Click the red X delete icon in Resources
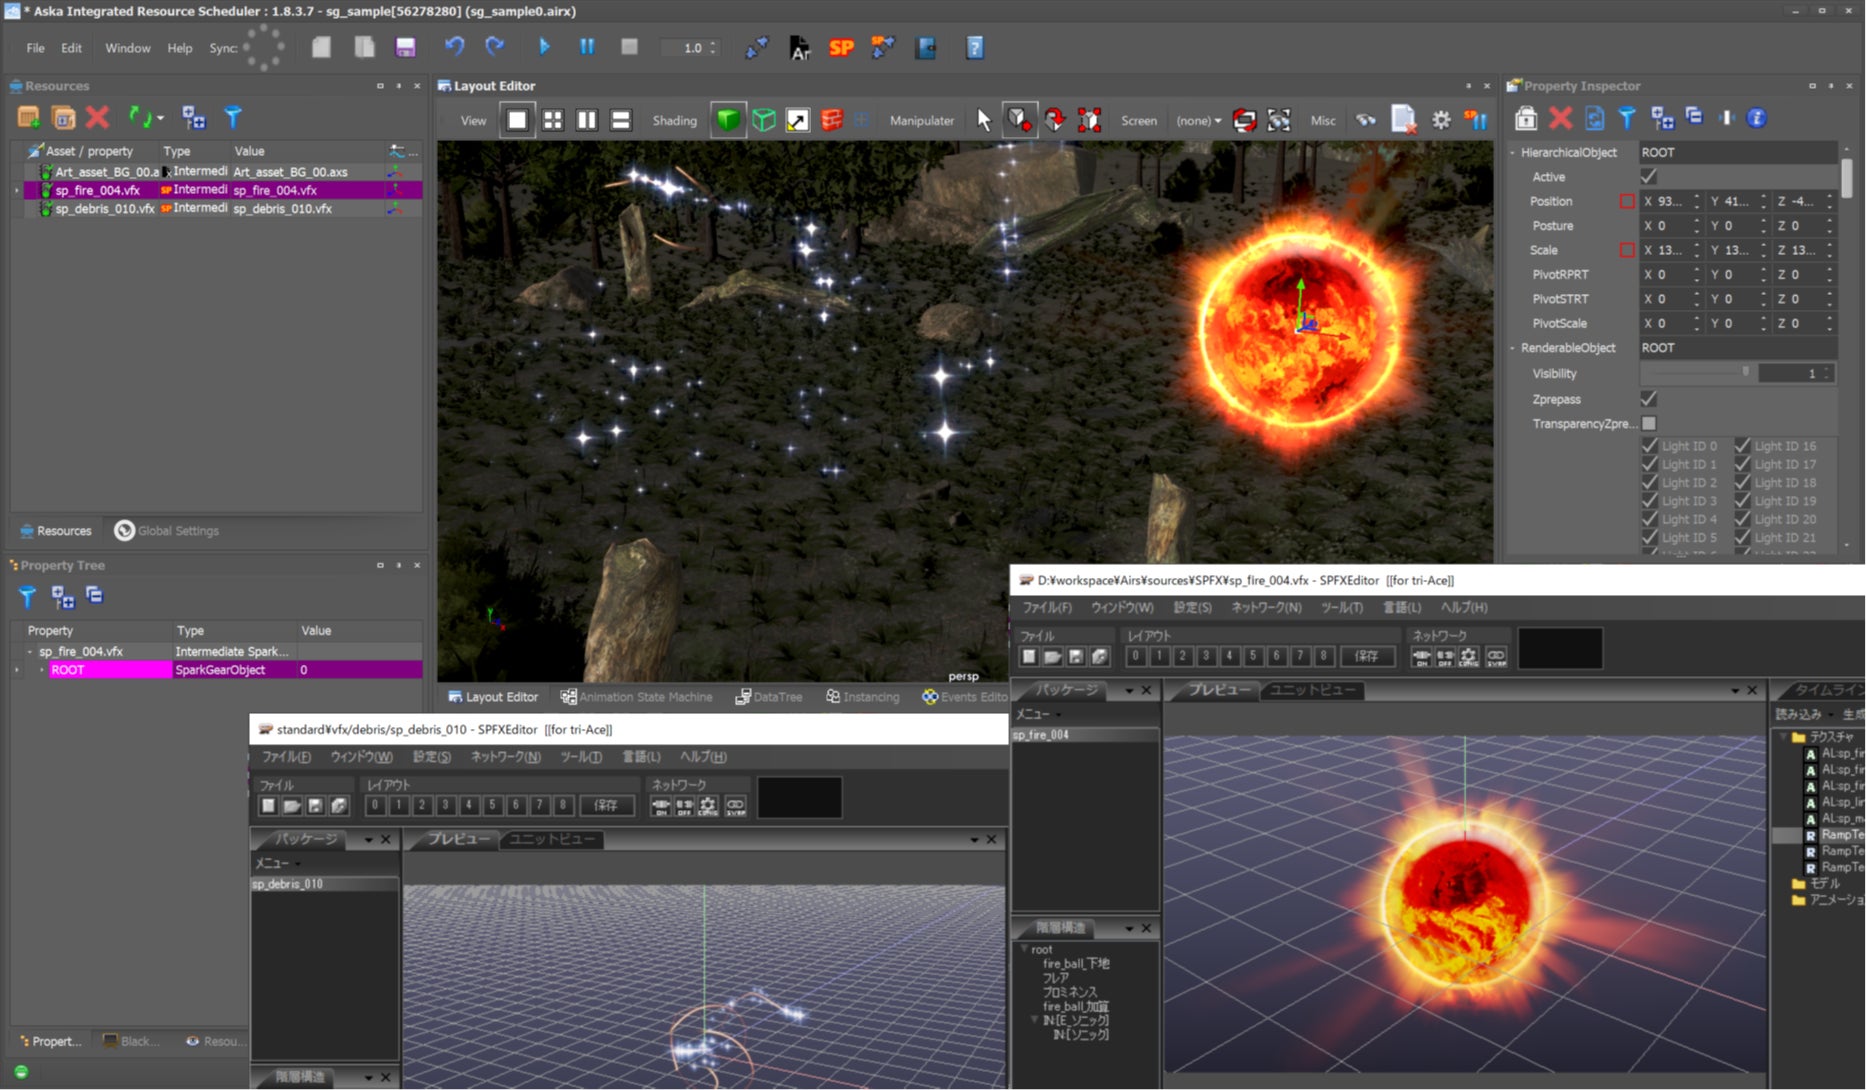 coord(97,118)
